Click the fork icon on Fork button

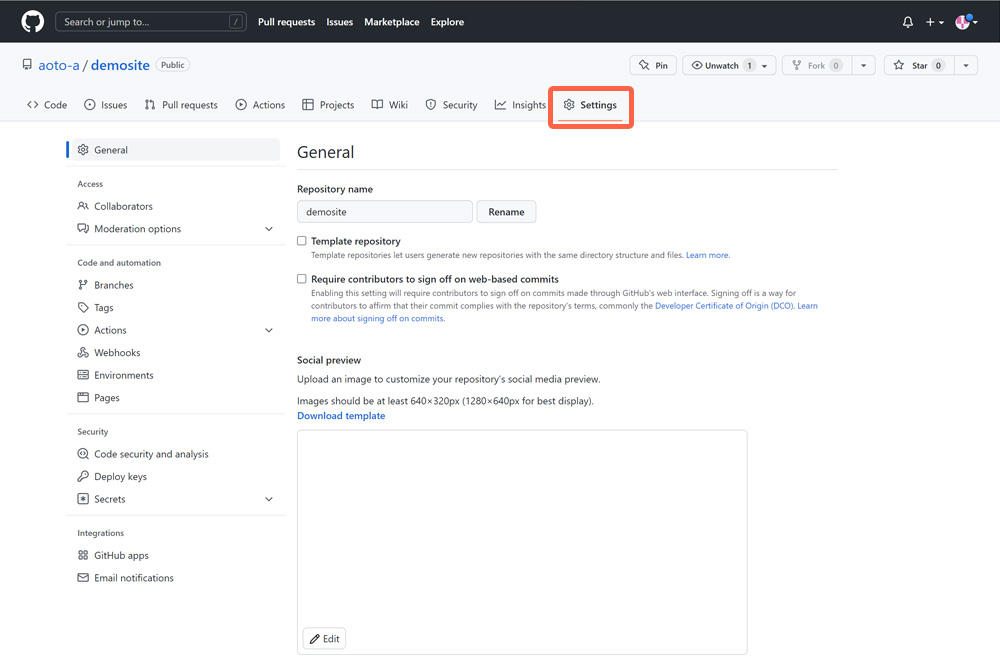tap(797, 65)
